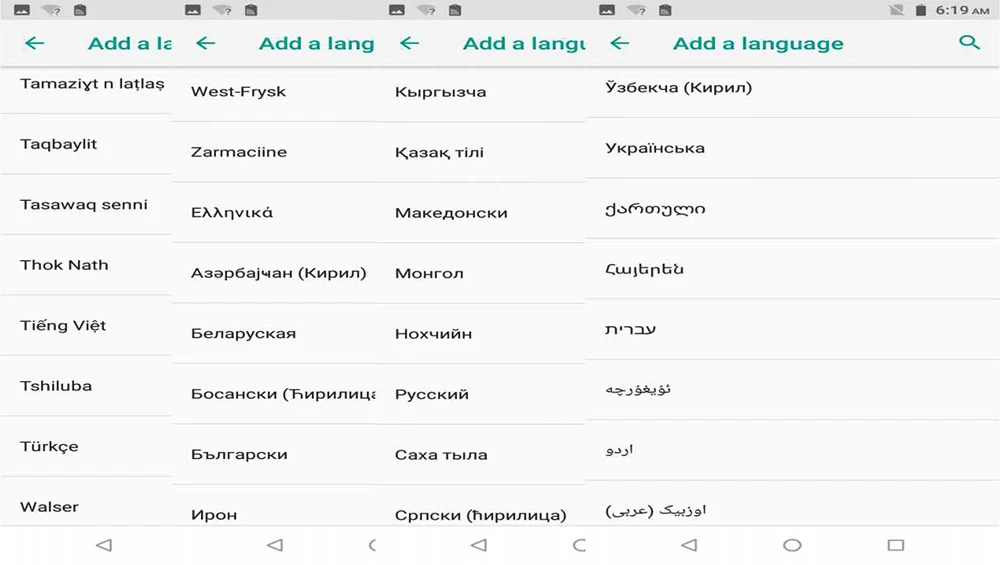1000x565 pixels.
Task: Tap the search magnifier icon
Action: pos(969,43)
